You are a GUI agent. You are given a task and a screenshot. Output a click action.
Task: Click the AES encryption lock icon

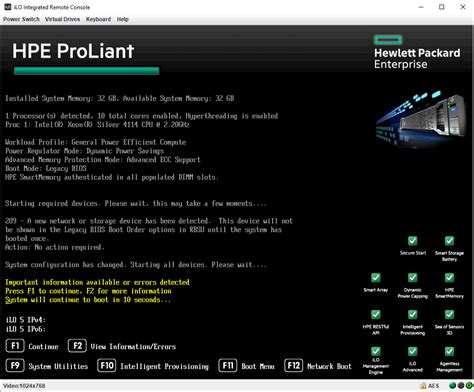[423, 386]
